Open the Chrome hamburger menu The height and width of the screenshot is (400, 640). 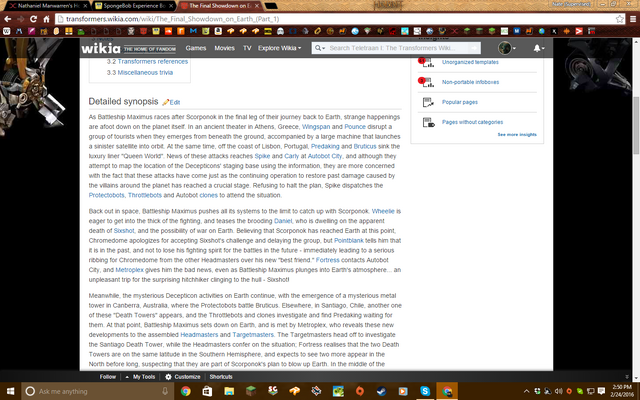[633, 19]
